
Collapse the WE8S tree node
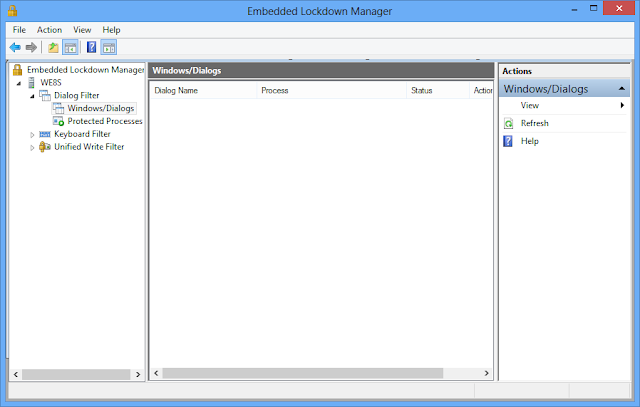pos(19,83)
